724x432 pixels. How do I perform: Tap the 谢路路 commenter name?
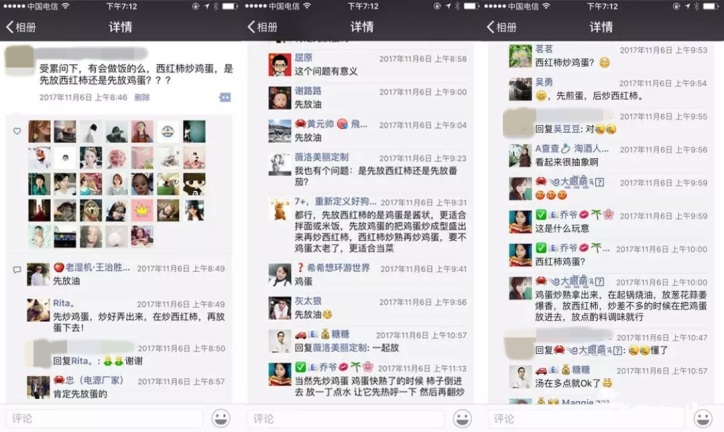308,91
